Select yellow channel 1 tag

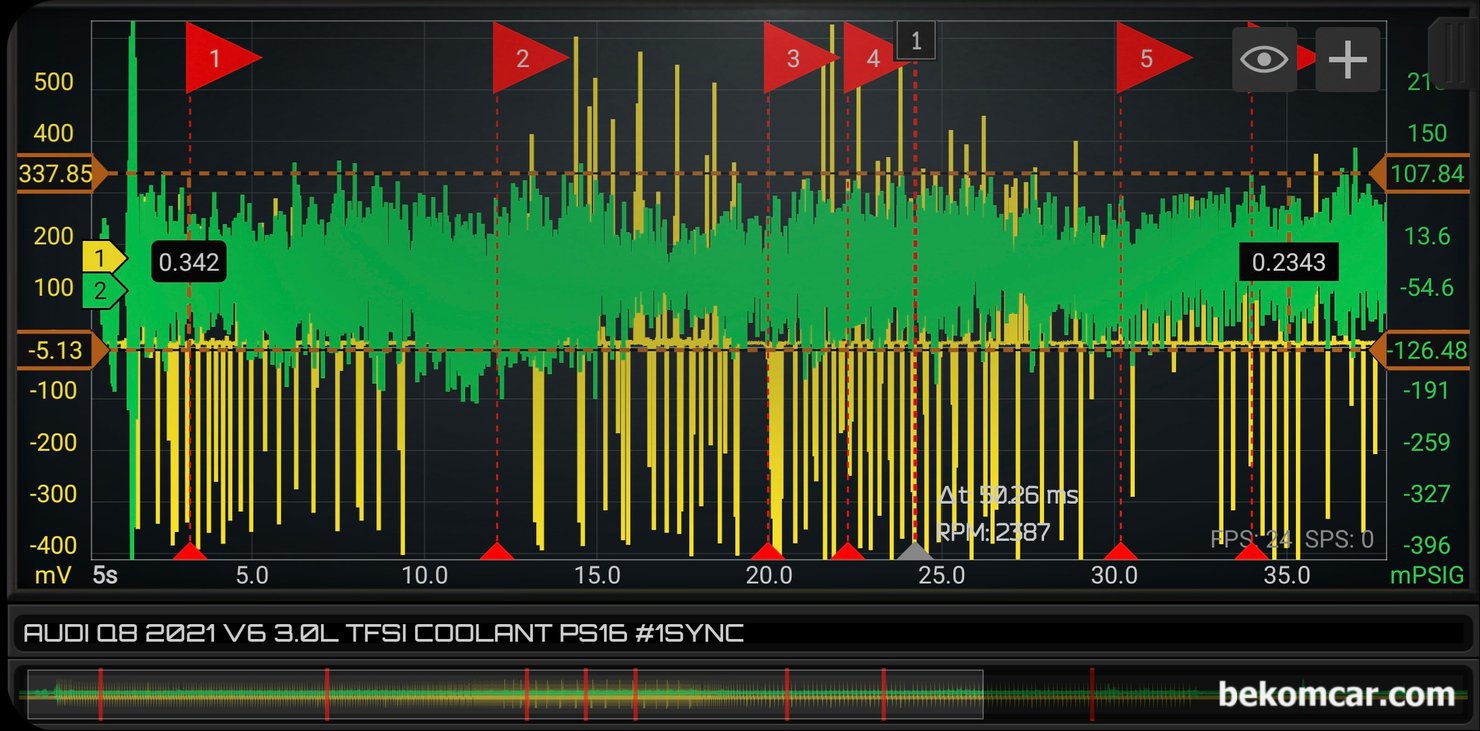[104, 258]
